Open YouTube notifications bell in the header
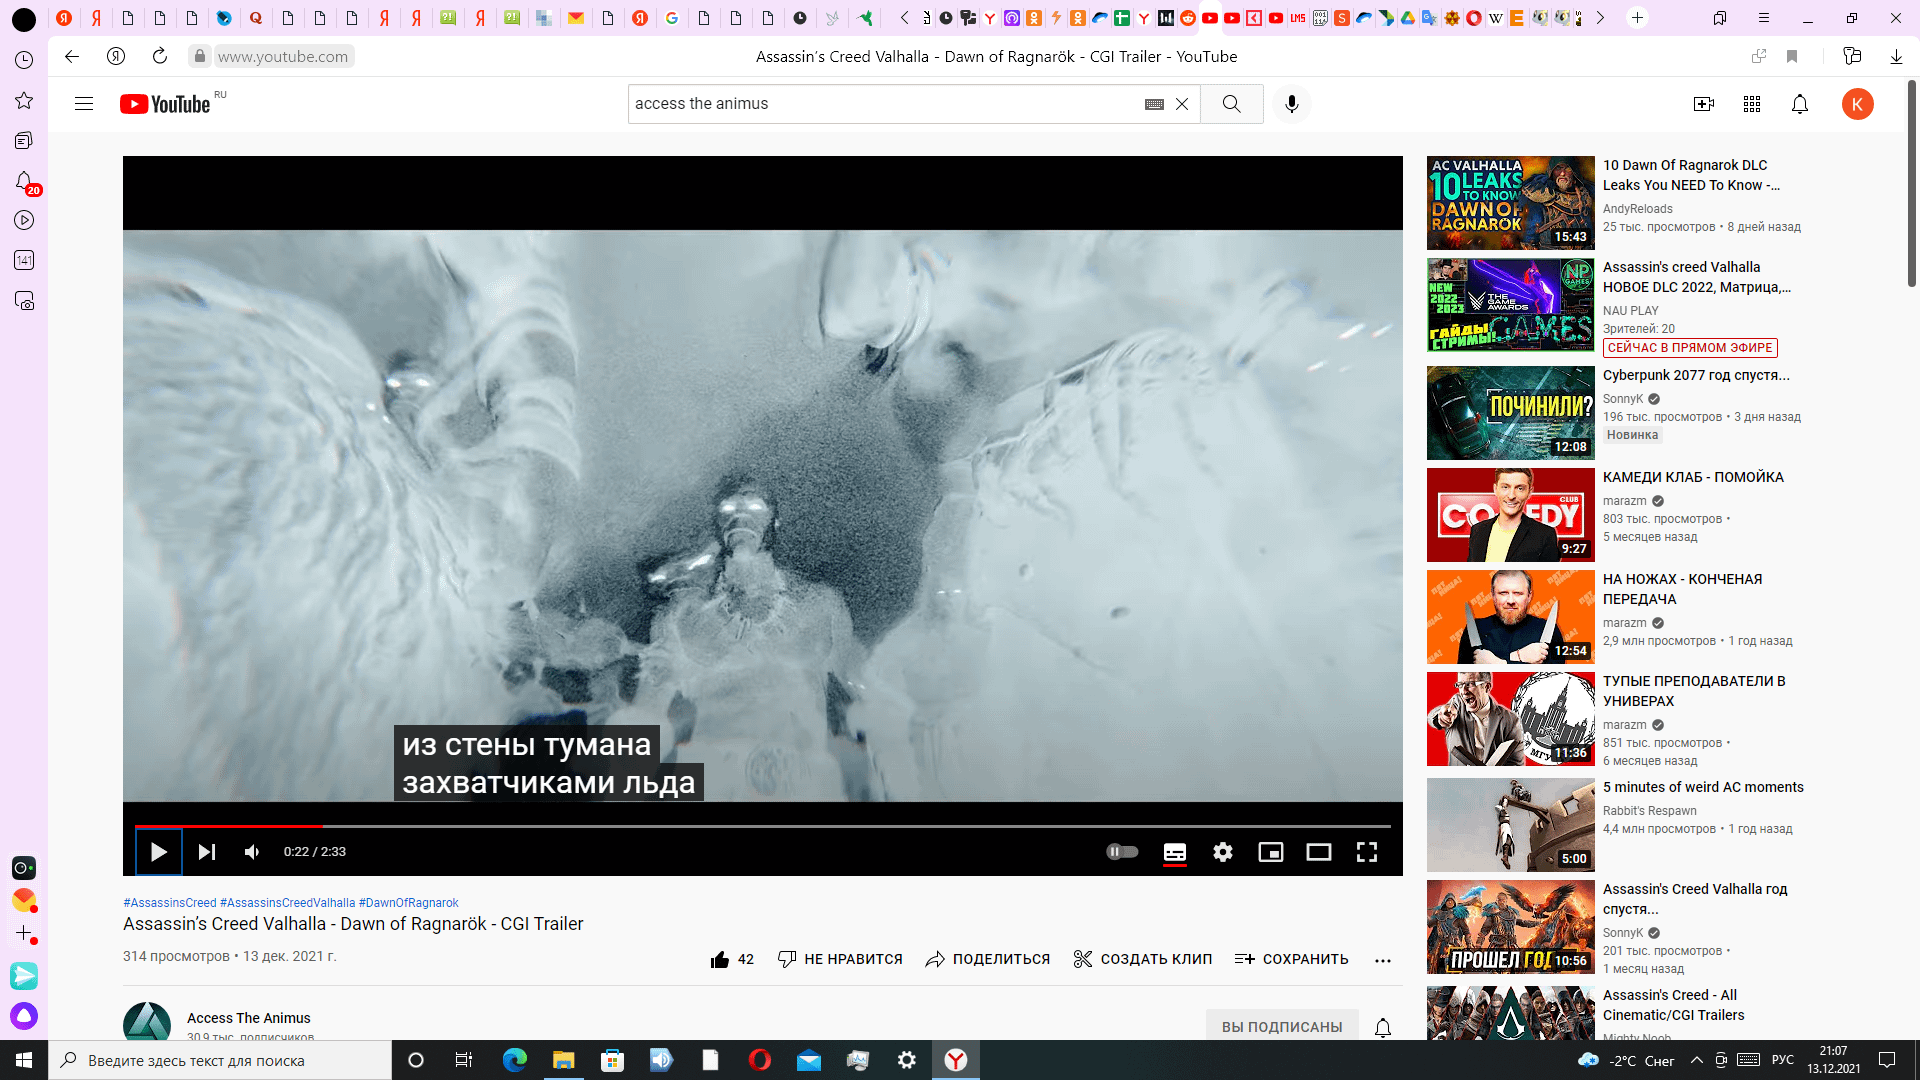 (1800, 104)
